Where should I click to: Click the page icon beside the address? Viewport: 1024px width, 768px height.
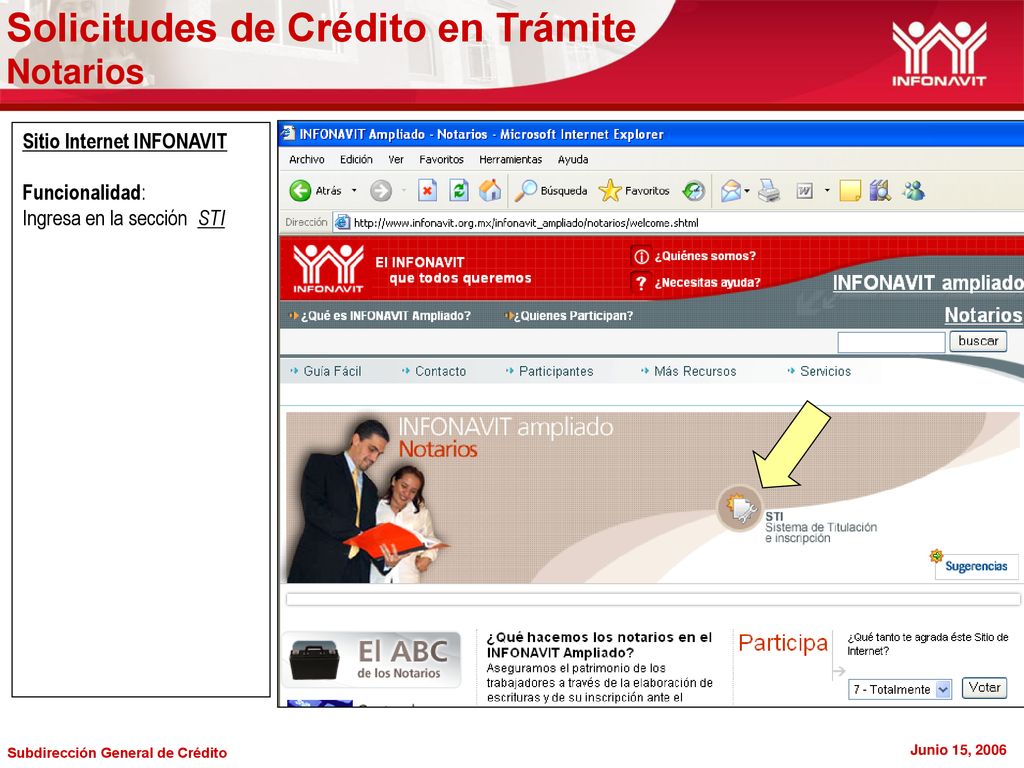coord(342,223)
